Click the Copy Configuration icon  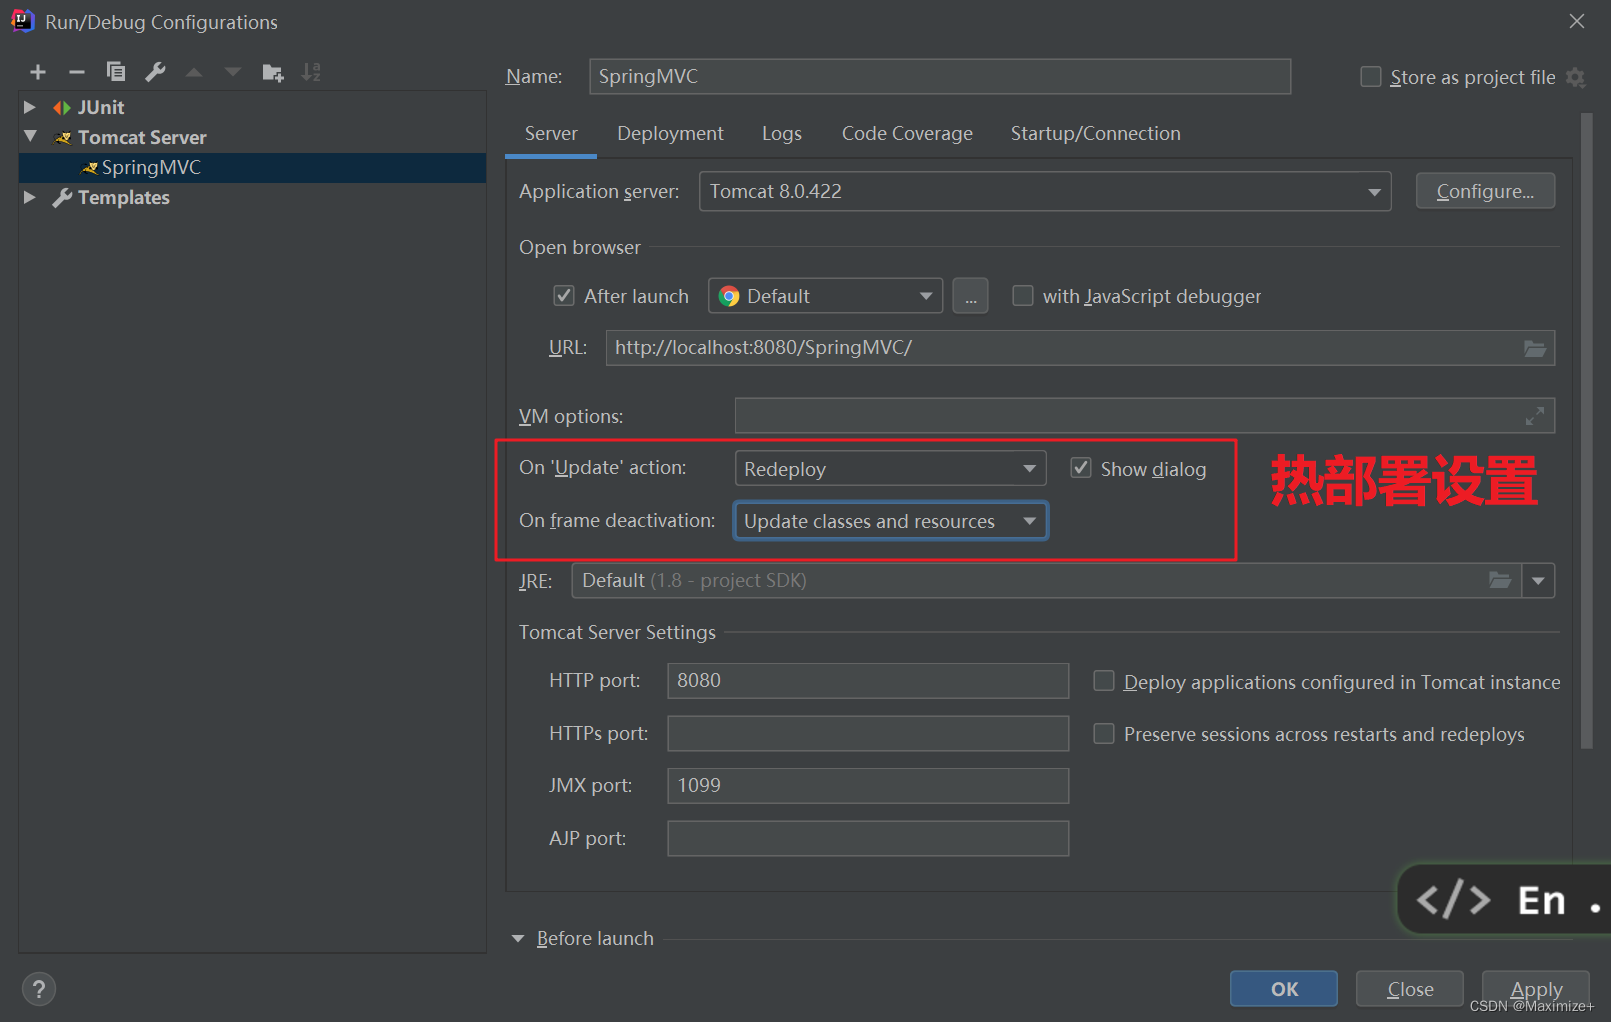click(x=116, y=72)
